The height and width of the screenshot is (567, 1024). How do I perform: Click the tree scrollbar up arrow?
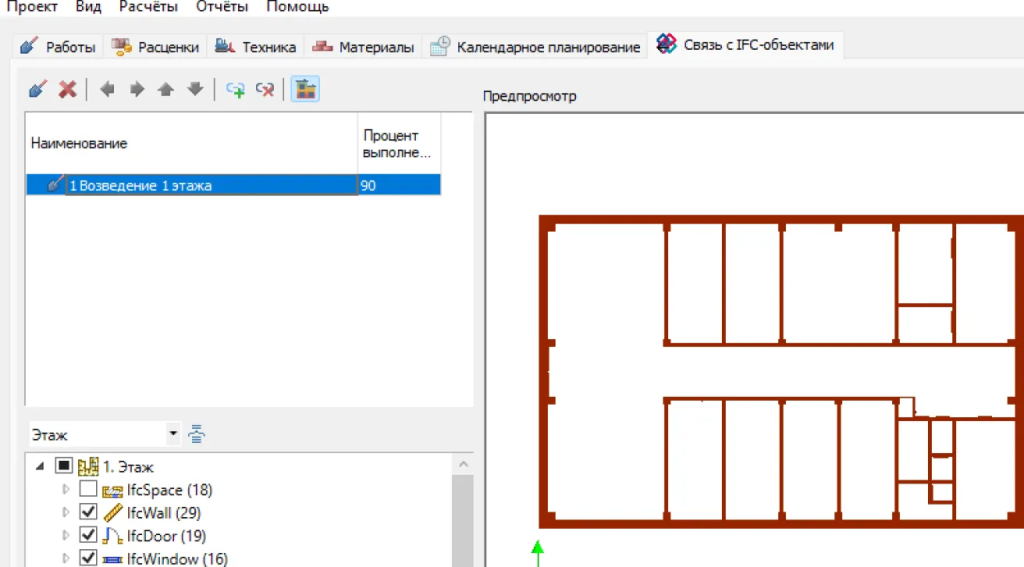[x=463, y=464]
